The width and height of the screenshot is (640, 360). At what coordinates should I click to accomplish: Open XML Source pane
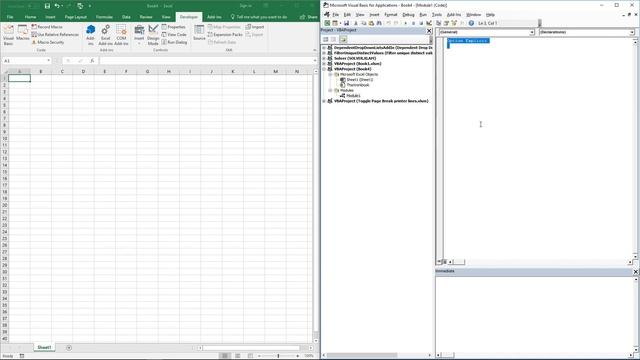(199, 33)
